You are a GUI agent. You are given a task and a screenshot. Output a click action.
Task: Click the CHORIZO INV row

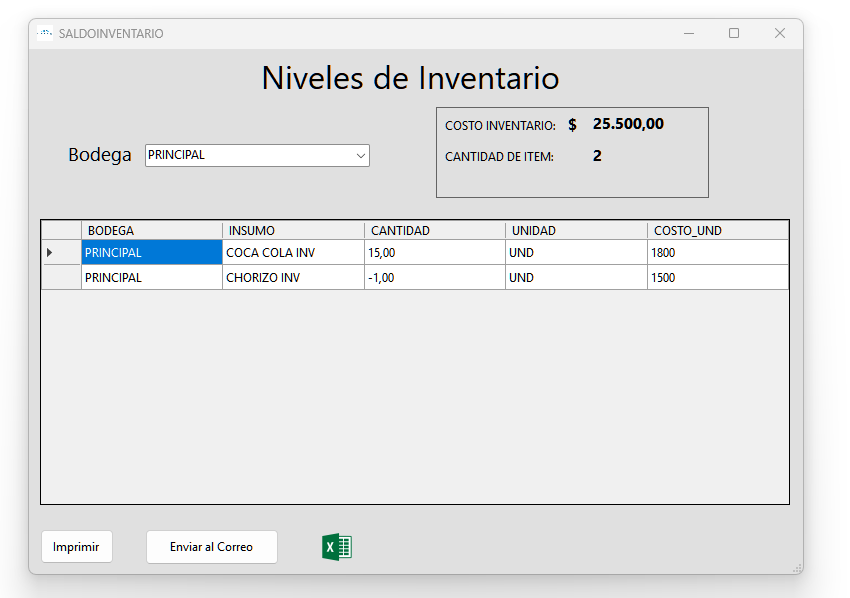pos(290,277)
